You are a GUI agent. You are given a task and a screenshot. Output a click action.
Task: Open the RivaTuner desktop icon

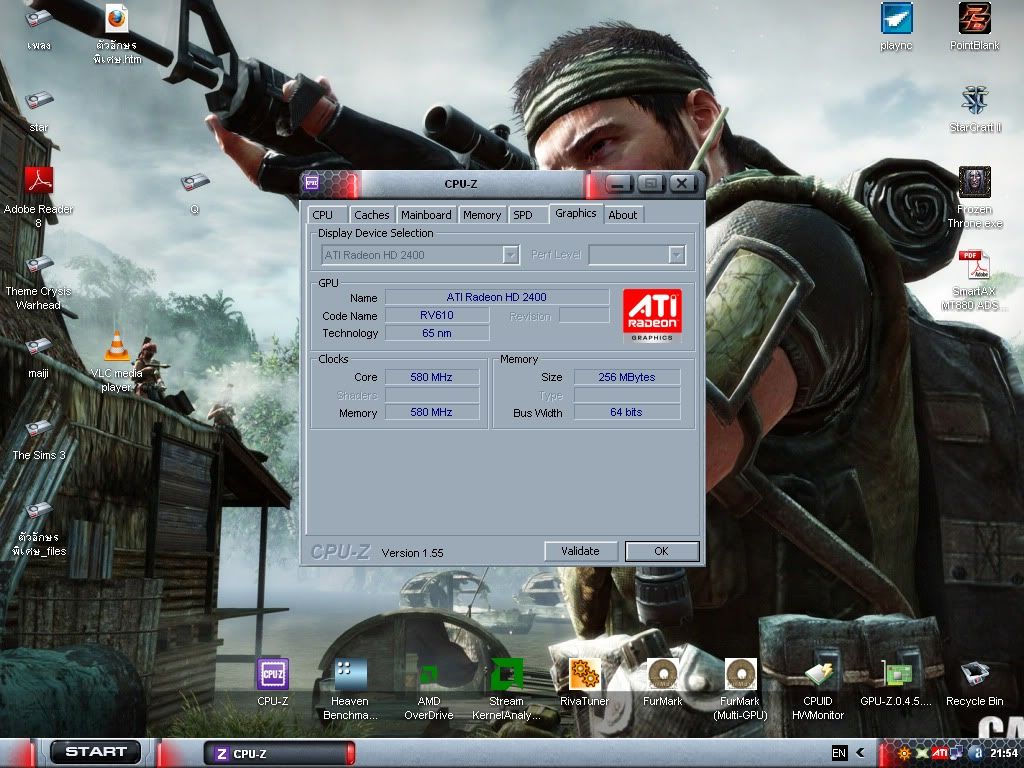pos(584,675)
